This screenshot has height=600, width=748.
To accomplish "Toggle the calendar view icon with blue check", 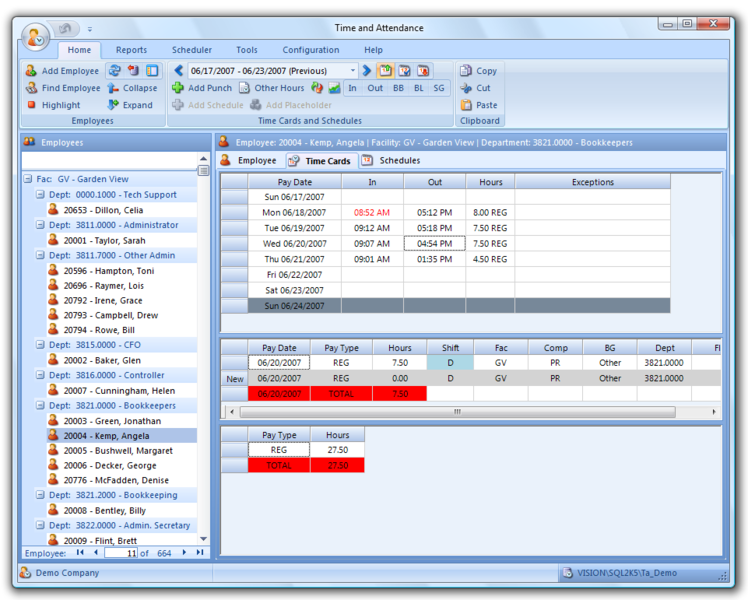I will point(405,71).
